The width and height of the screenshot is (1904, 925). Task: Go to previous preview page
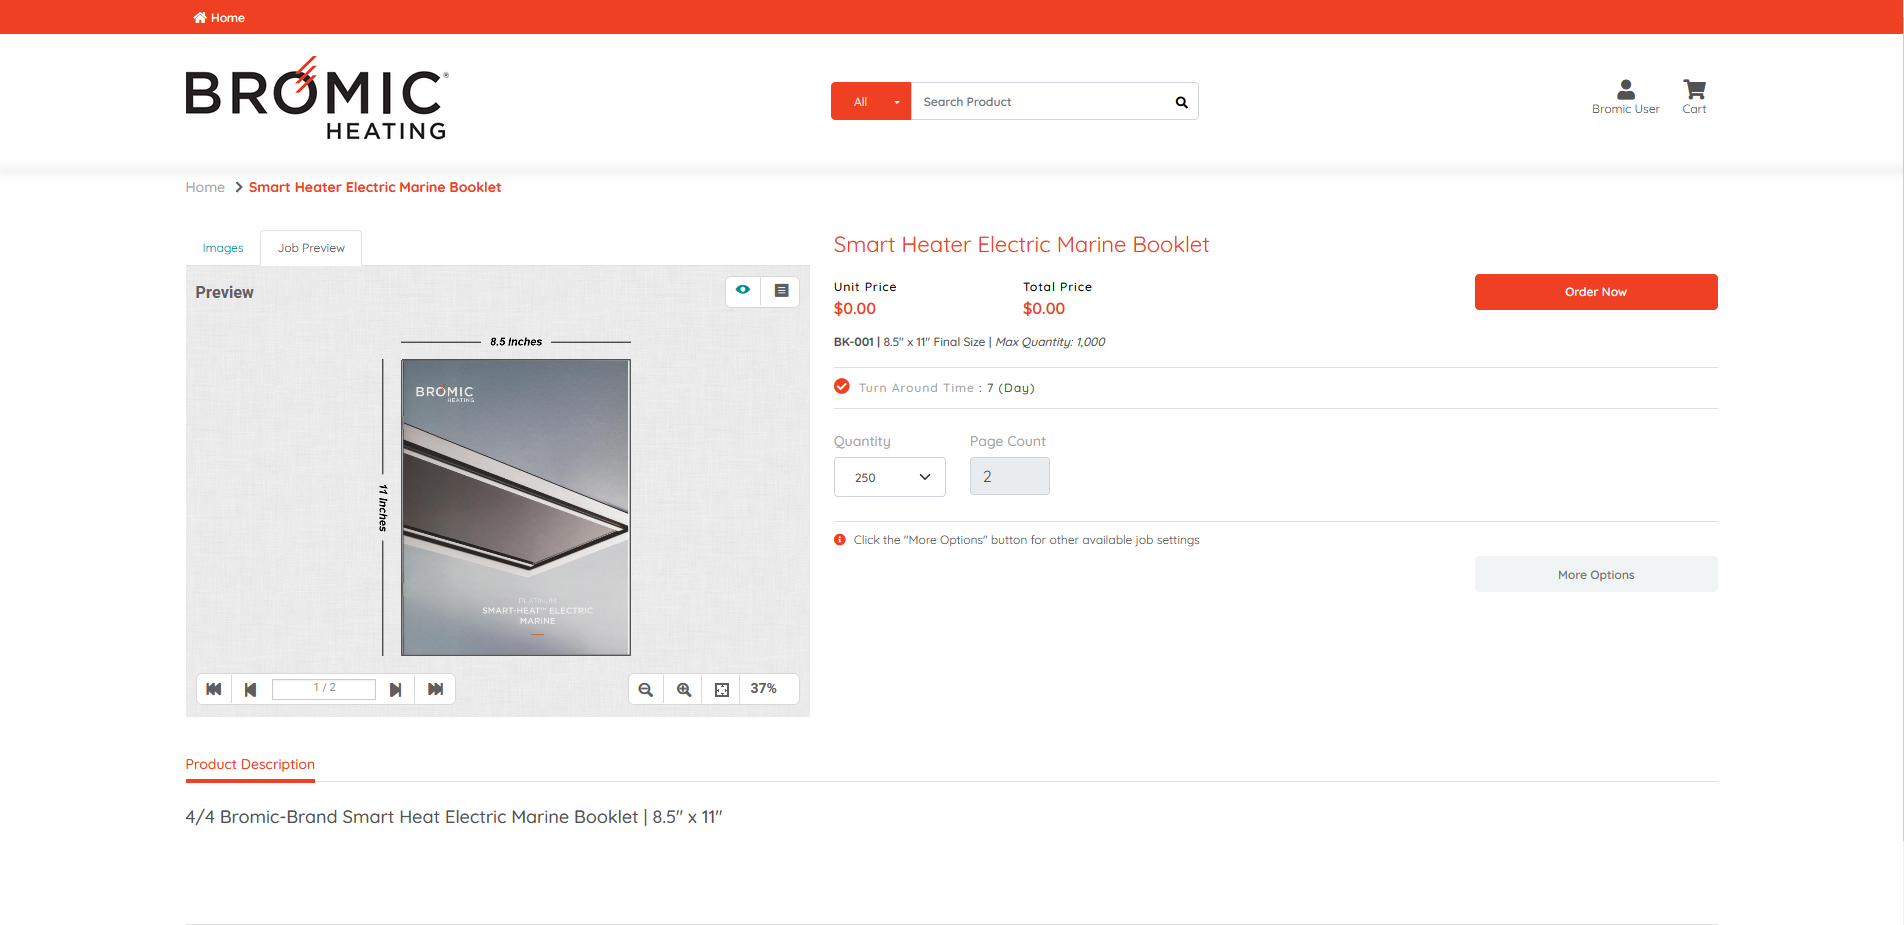tap(251, 689)
